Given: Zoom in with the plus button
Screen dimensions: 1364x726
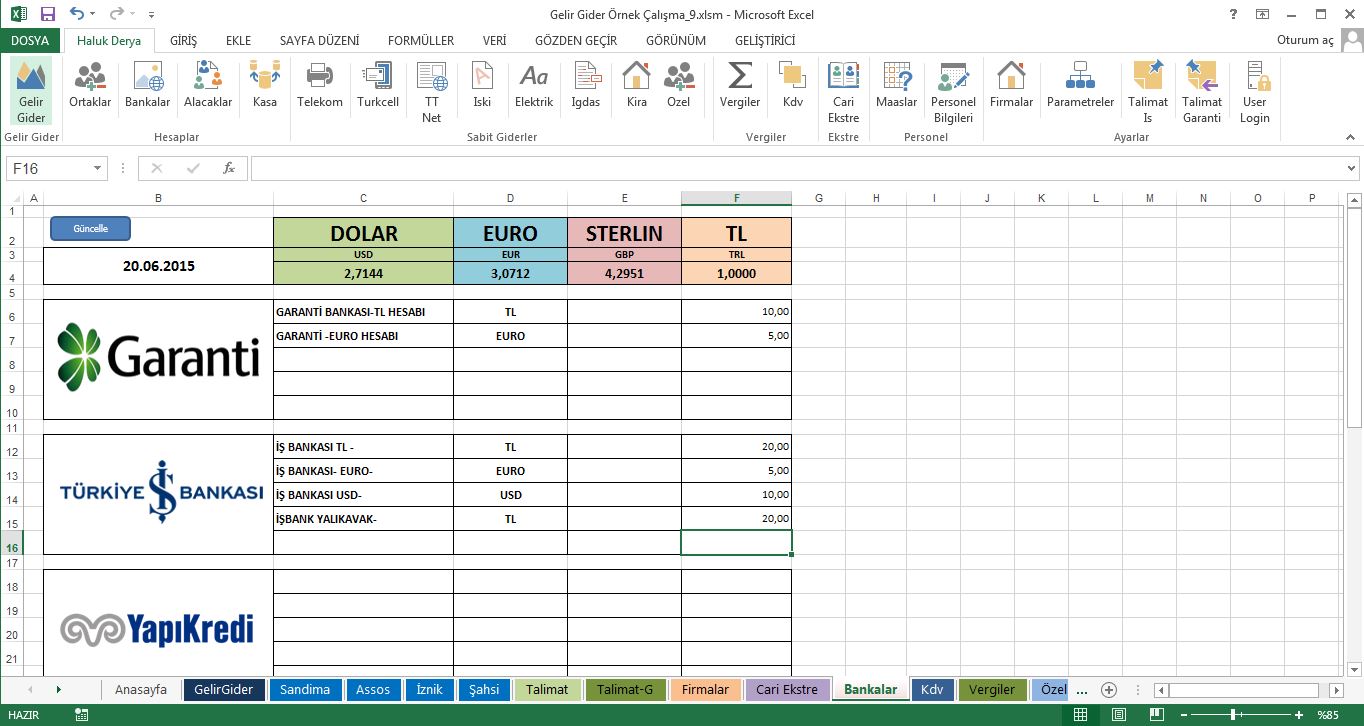Looking at the screenshot, I should tap(1299, 715).
